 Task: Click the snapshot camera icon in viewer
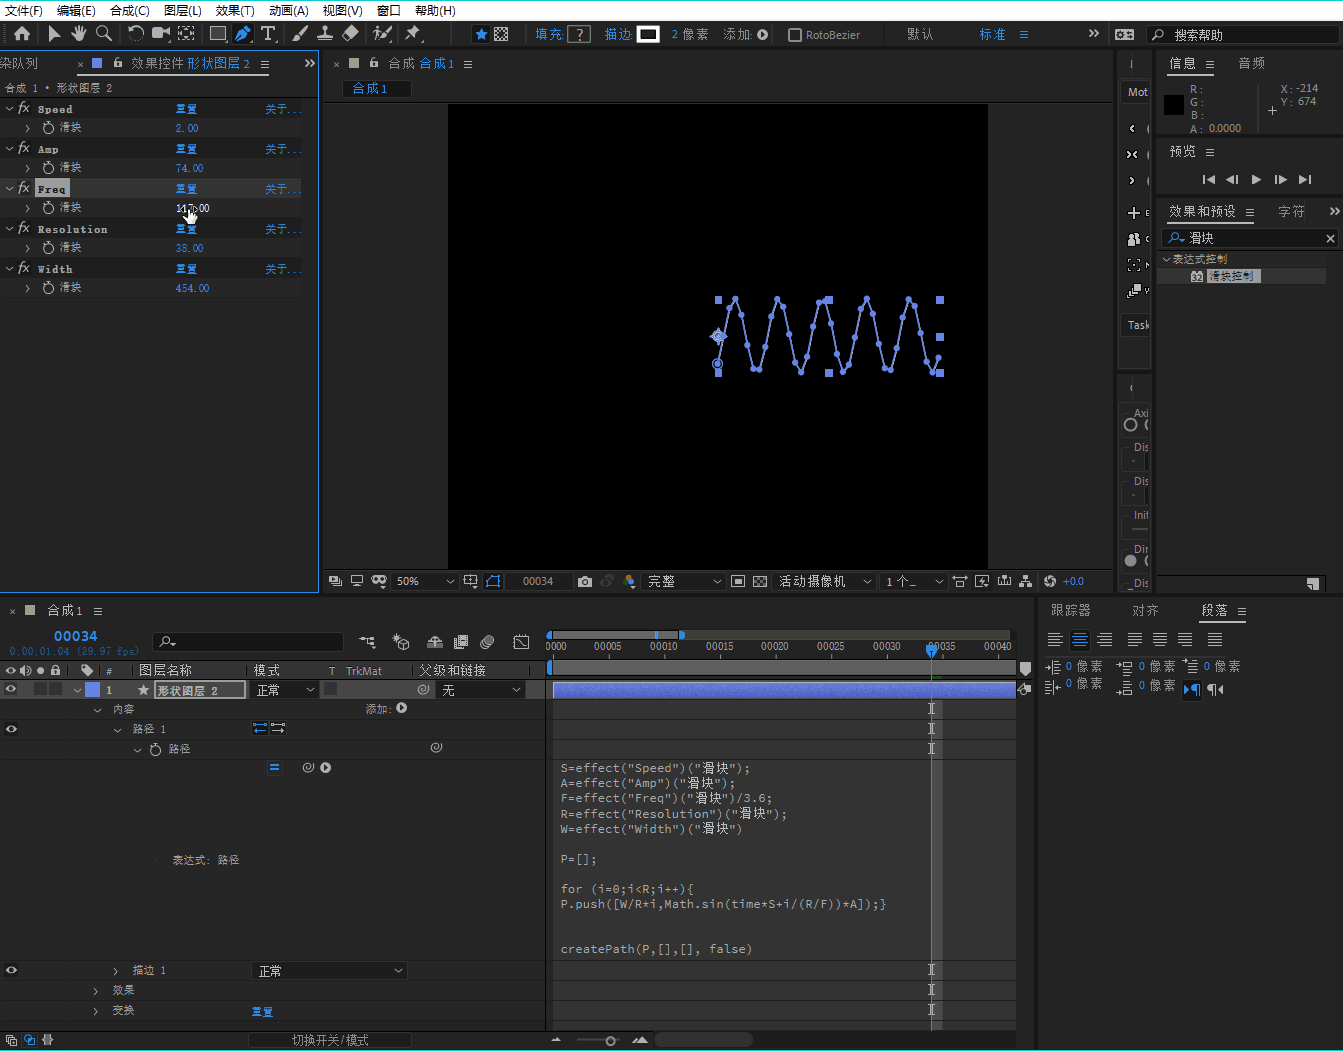click(x=585, y=581)
